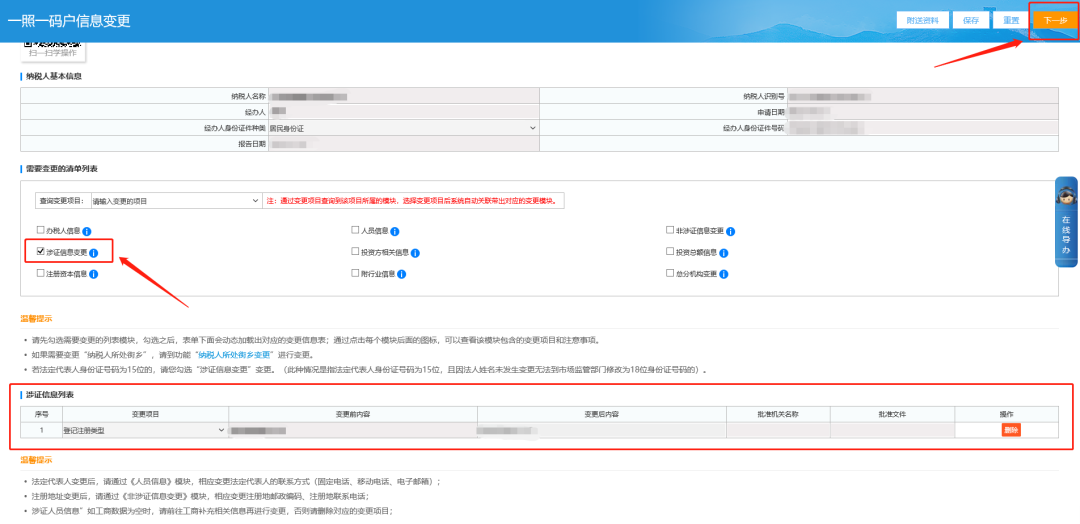The image size is (1080, 524).
Task: Check the 人员信息 checkbox
Action: click(355, 231)
